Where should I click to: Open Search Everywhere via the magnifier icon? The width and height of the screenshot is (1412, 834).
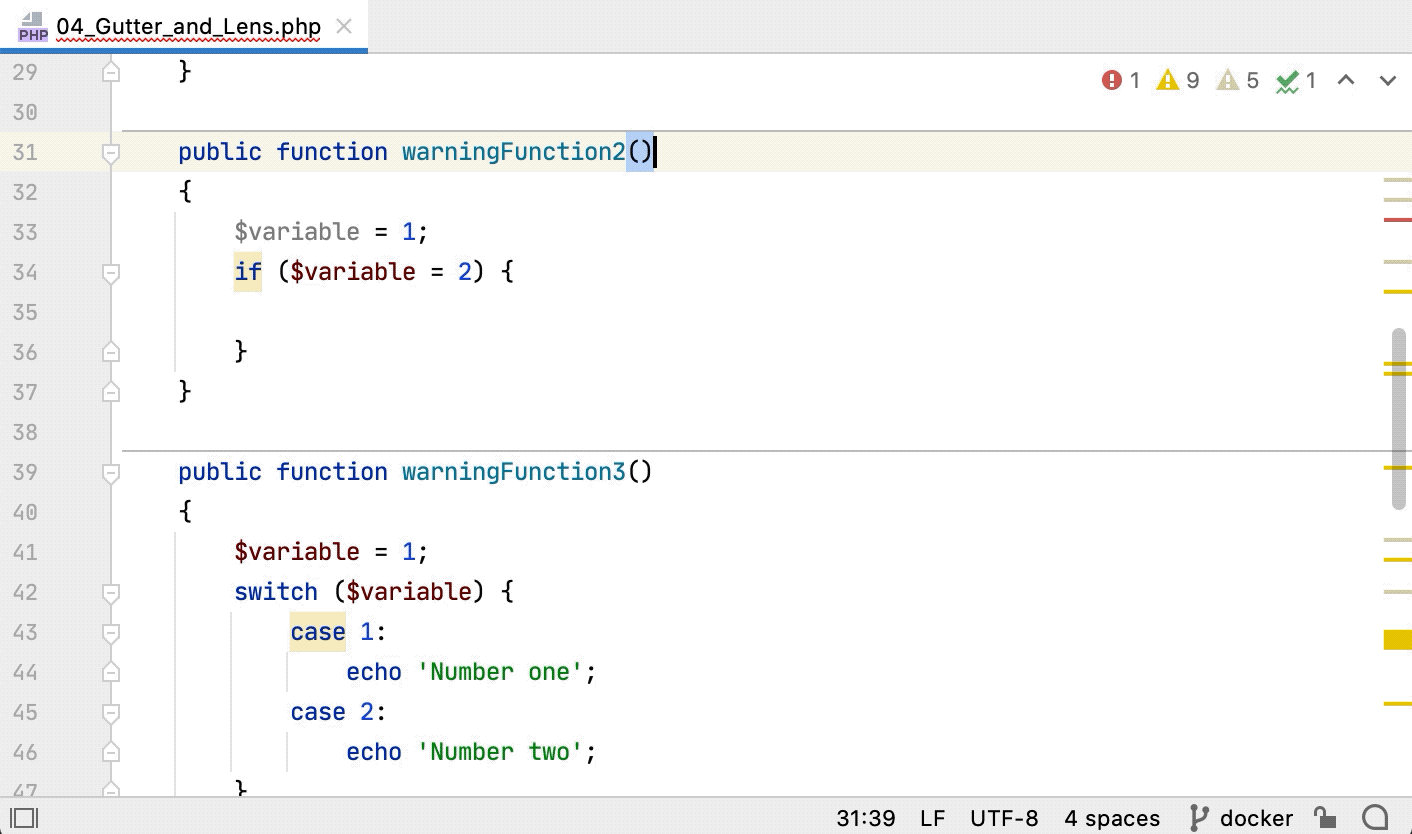[x=1377, y=817]
